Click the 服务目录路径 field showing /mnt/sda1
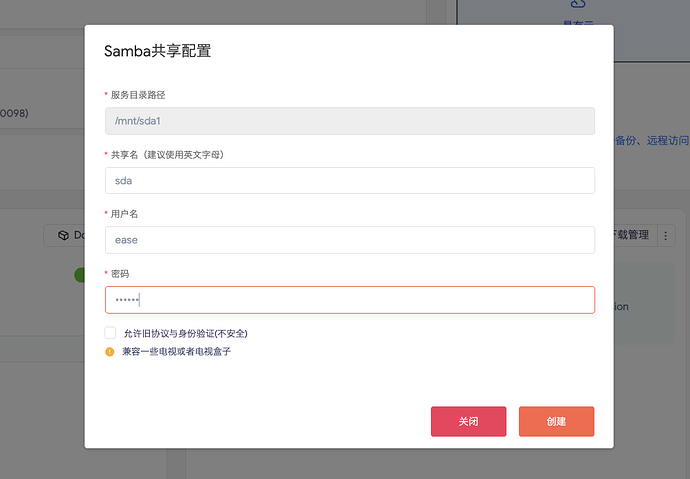Image resolution: width=690 pixels, height=479 pixels. tap(349, 121)
